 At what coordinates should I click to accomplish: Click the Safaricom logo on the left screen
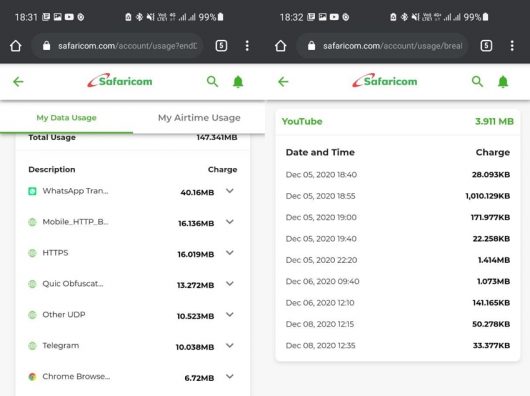point(120,81)
